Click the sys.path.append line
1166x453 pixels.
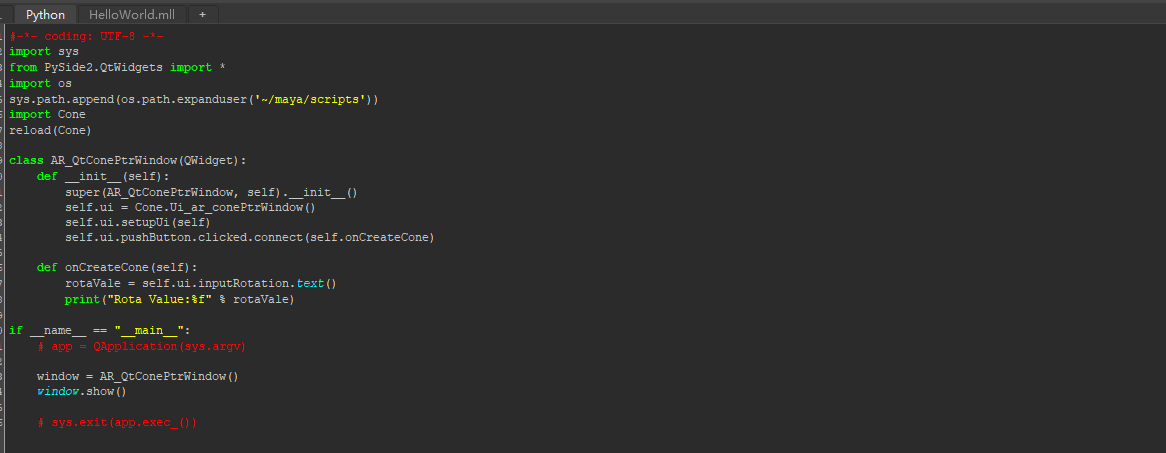194,99
